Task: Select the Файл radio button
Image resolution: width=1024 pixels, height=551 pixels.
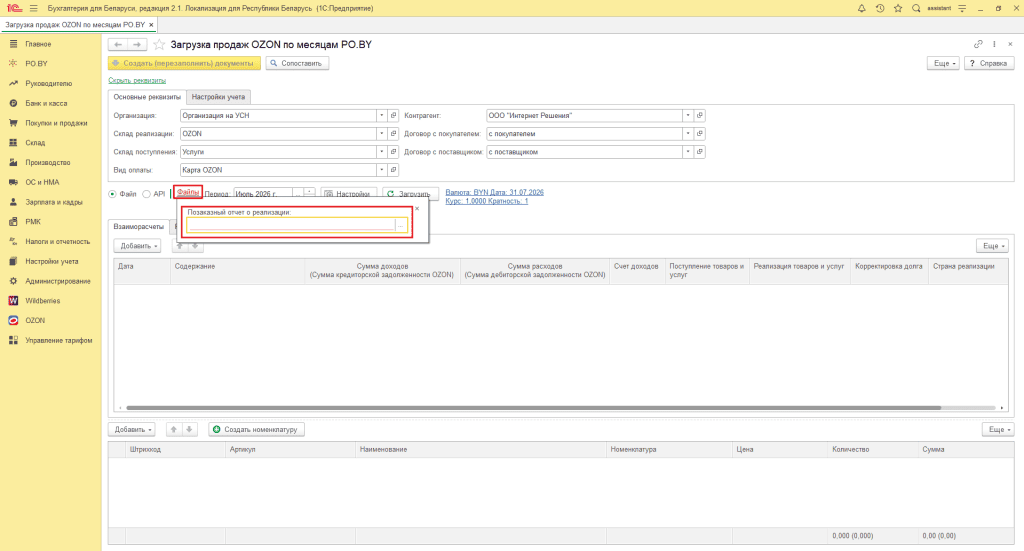Action: pos(112,194)
